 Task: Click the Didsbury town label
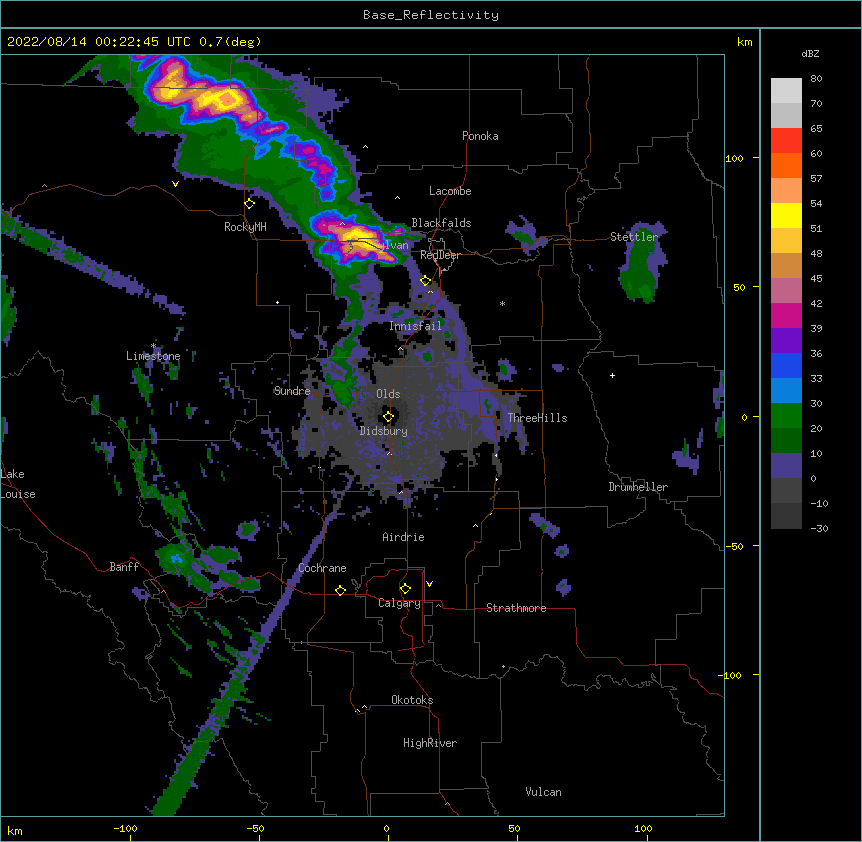(x=384, y=431)
